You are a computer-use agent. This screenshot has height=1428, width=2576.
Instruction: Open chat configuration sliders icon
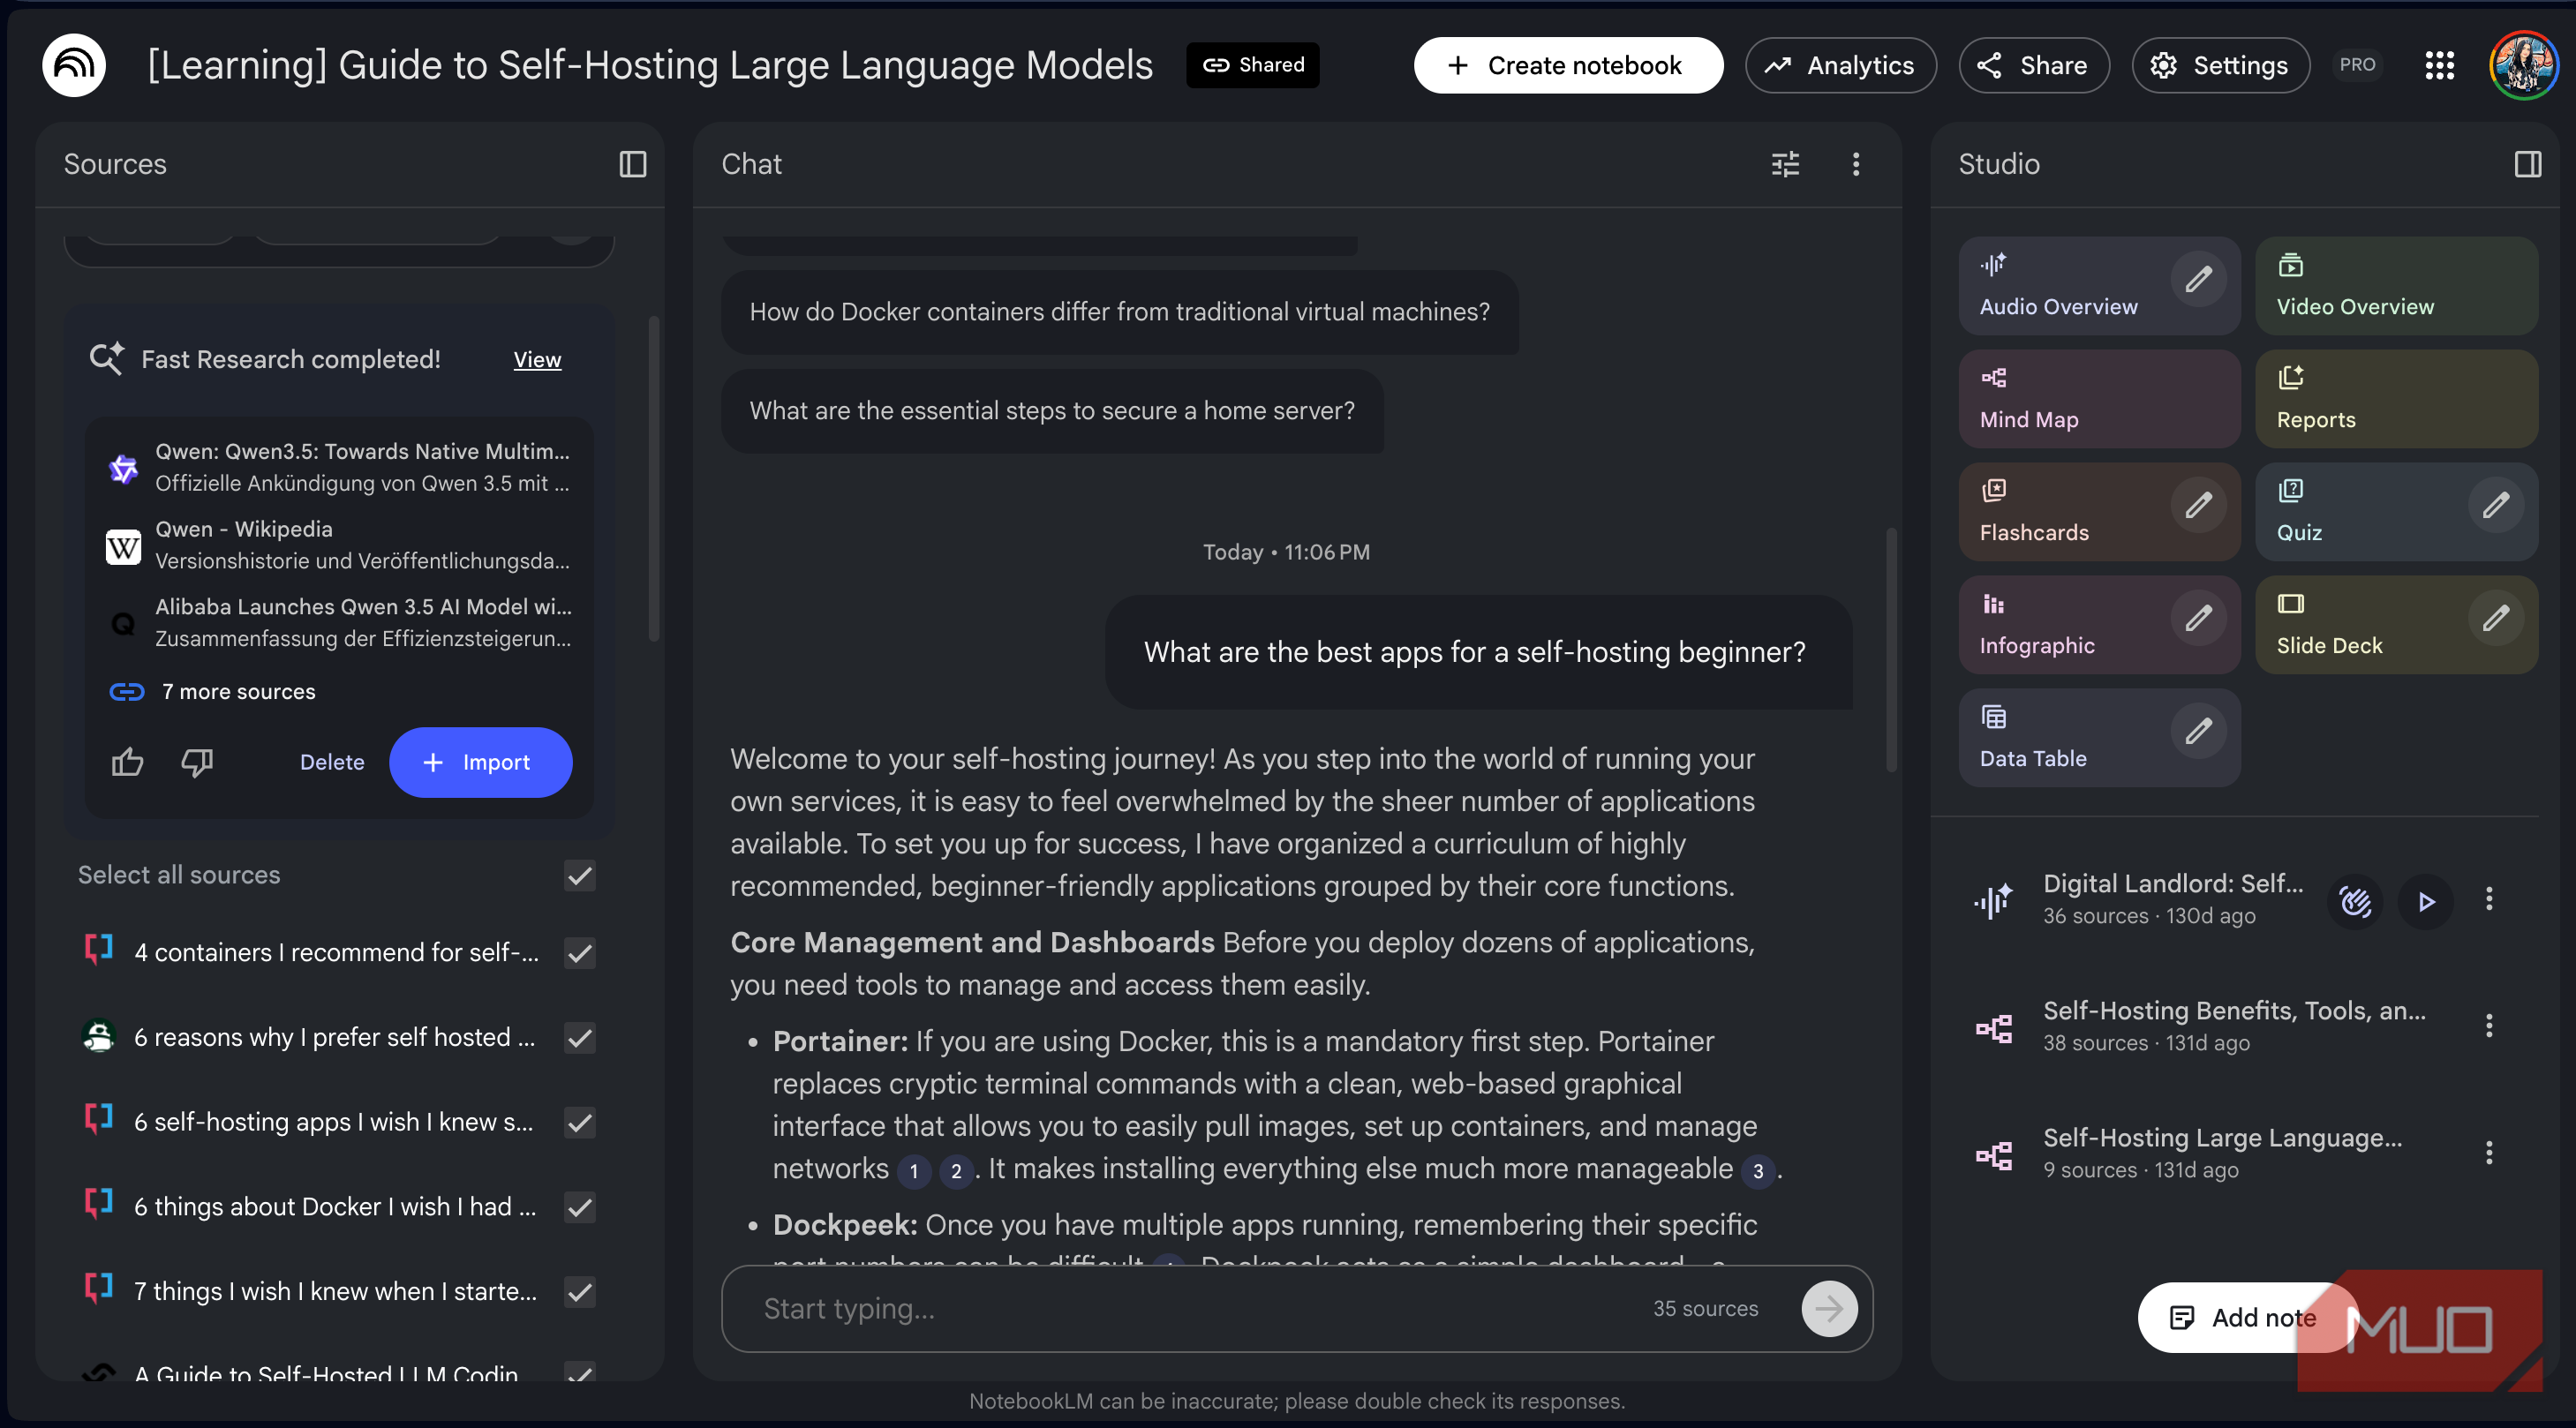1785,164
